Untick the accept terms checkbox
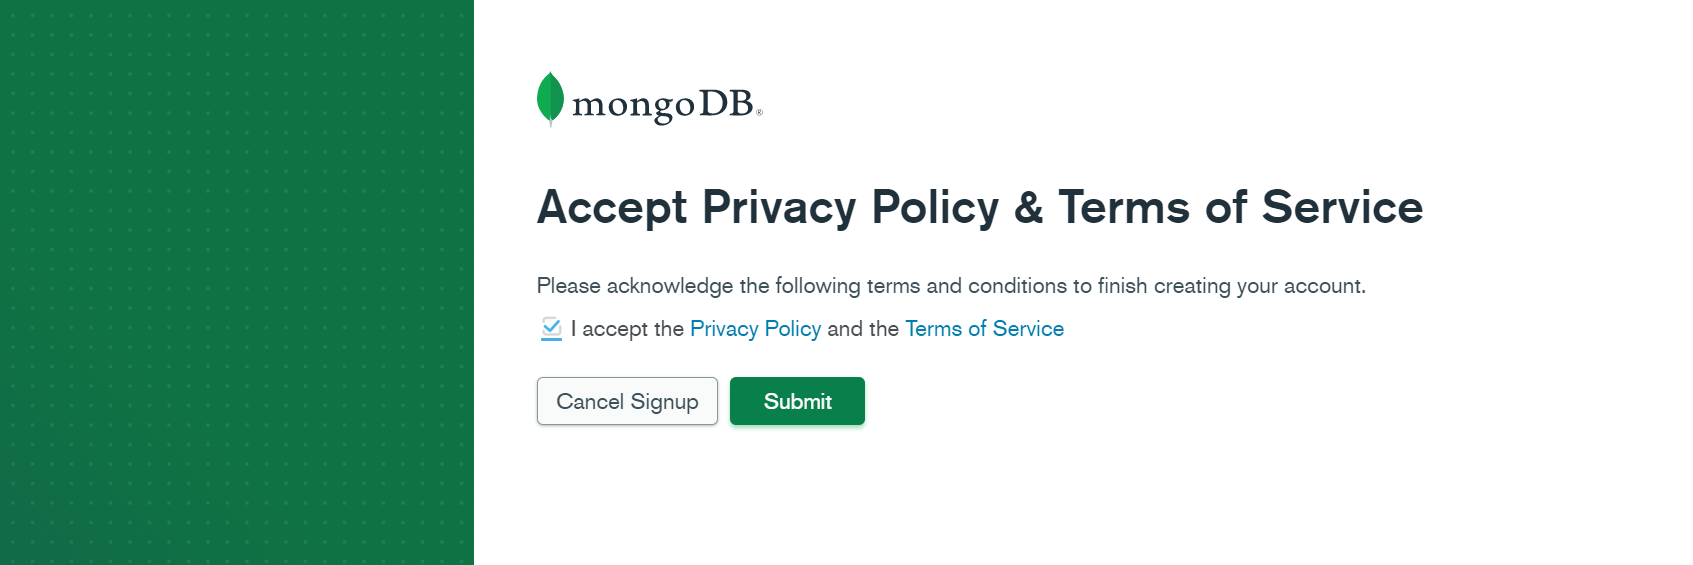Image resolution: width=1693 pixels, height=565 pixels. pyautogui.click(x=551, y=328)
